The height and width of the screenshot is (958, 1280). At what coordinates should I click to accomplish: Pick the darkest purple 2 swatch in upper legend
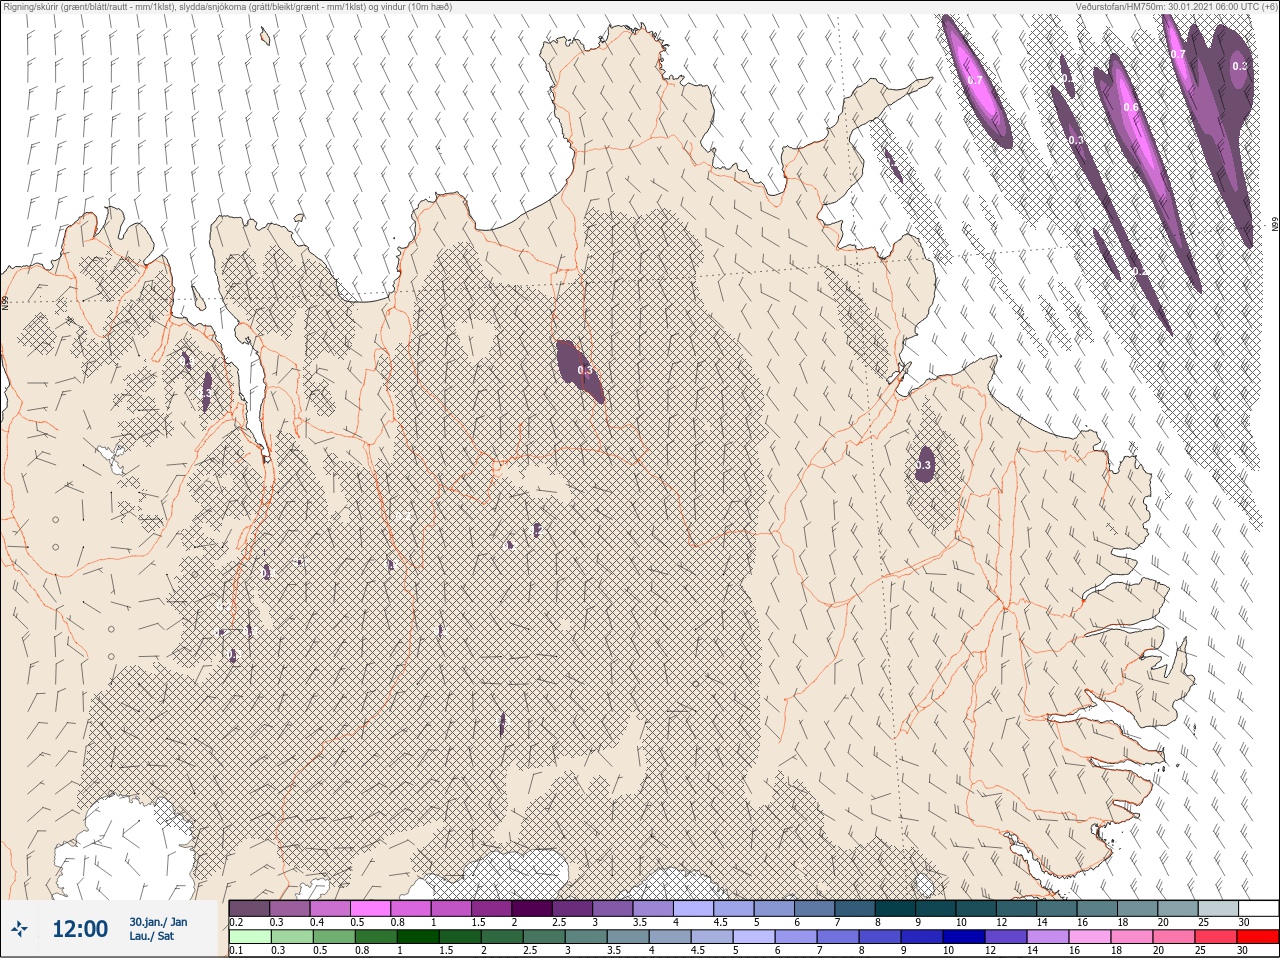click(x=532, y=908)
